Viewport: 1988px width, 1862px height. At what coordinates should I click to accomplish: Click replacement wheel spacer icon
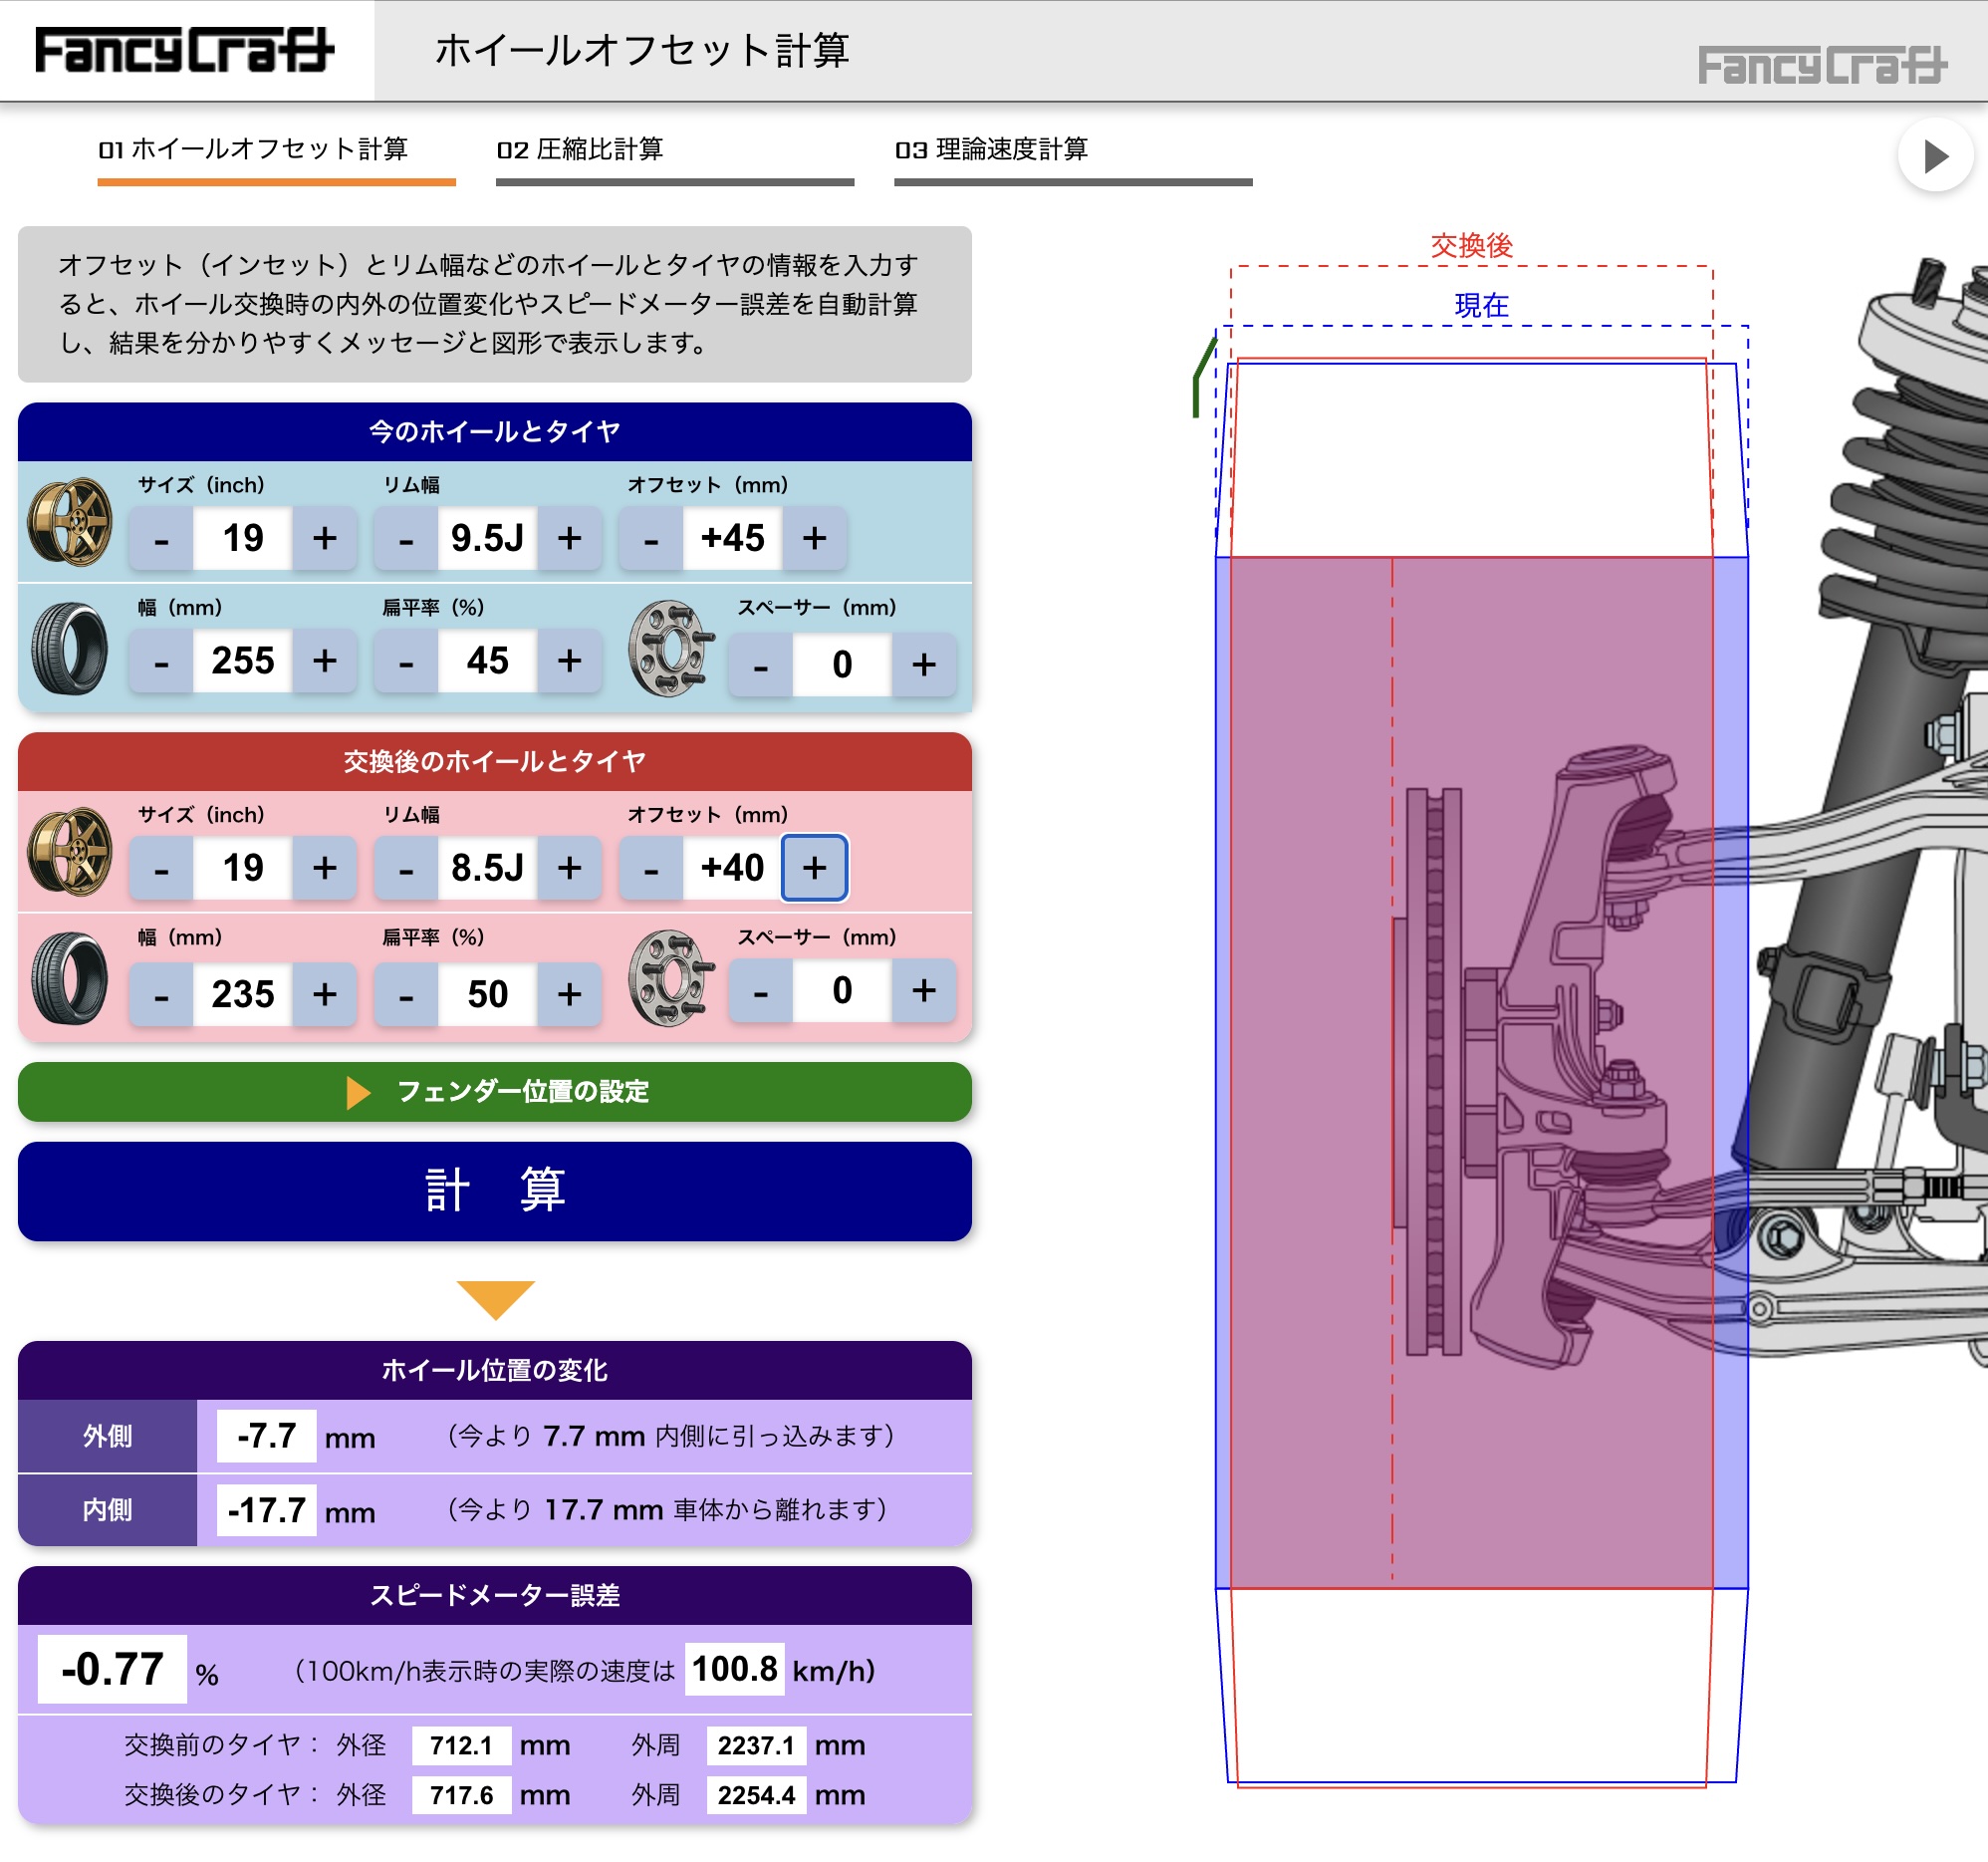click(670, 978)
